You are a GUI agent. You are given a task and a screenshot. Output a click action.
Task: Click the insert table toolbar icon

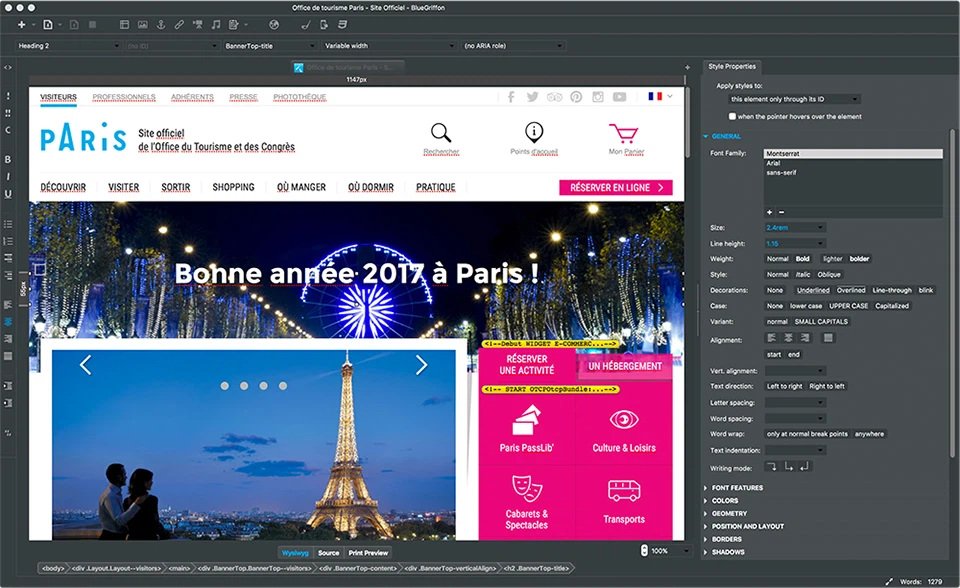tap(124, 23)
